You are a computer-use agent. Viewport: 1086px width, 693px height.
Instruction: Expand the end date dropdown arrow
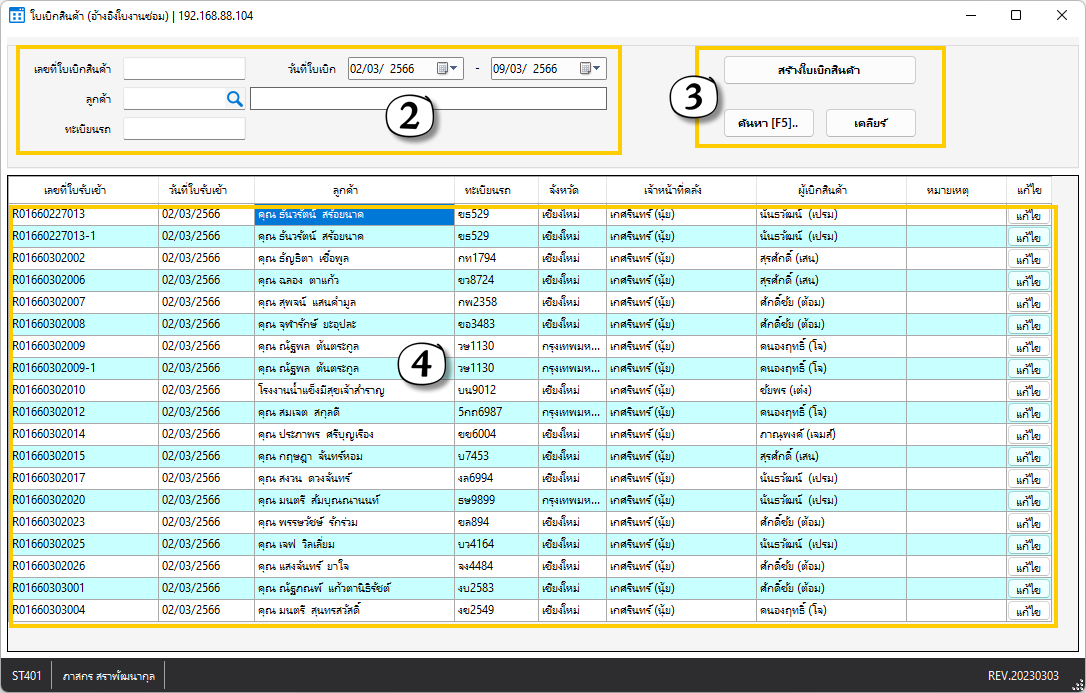[x=598, y=69]
